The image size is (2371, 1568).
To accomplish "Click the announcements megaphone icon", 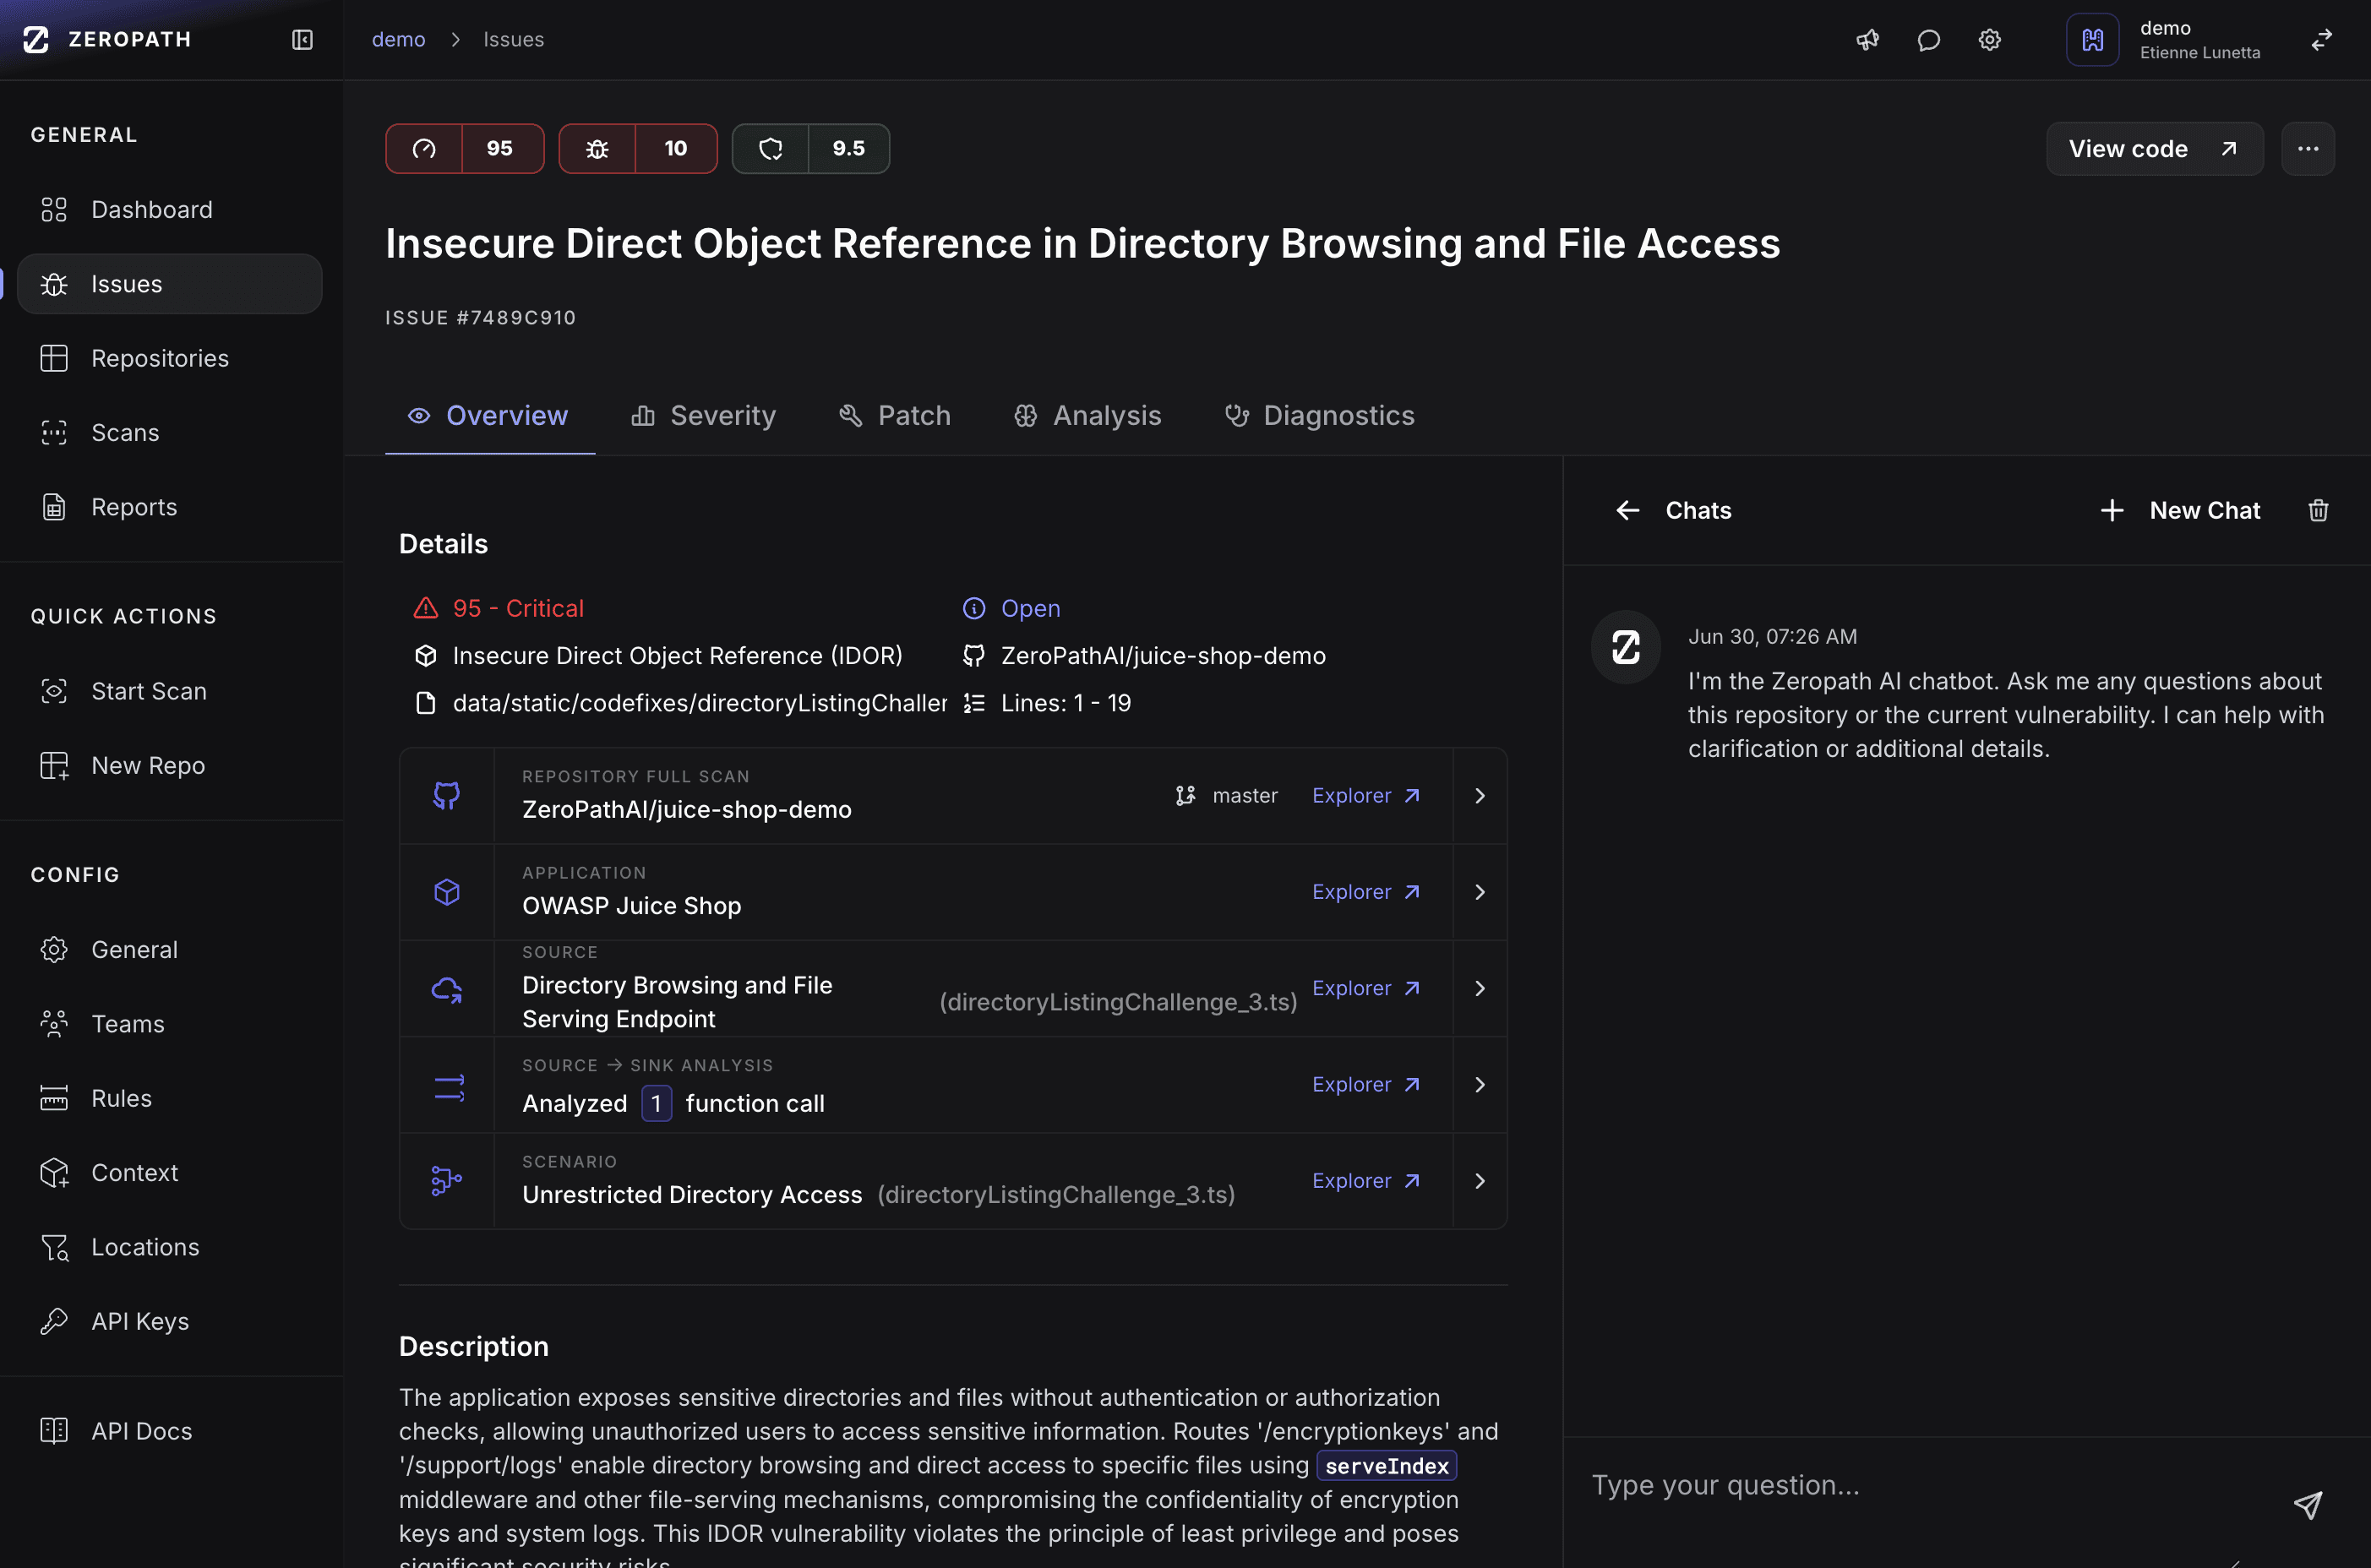I will pos(1867,40).
